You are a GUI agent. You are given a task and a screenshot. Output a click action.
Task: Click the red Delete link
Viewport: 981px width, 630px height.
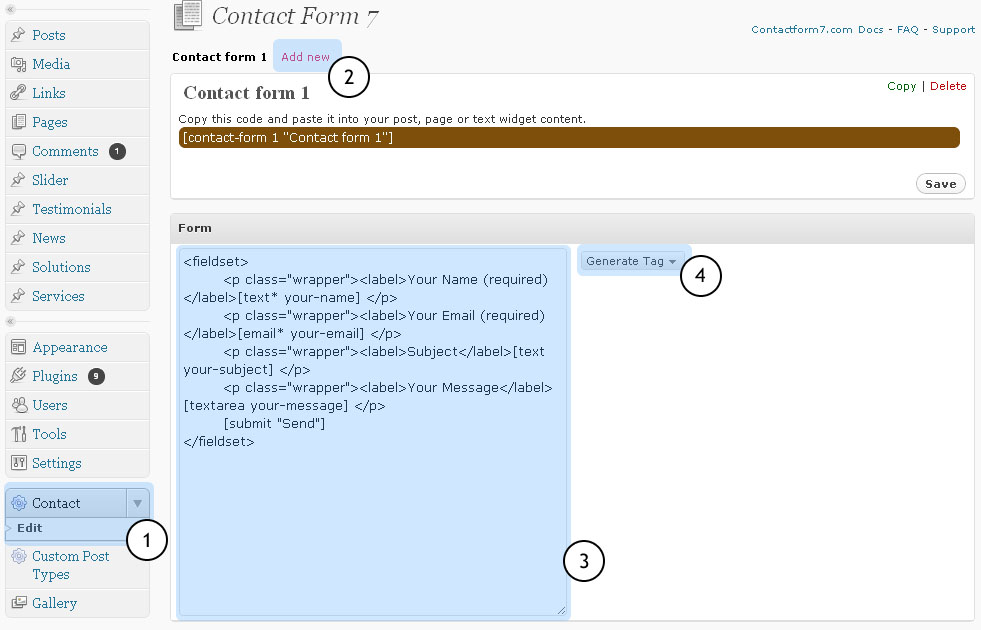click(948, 86)
